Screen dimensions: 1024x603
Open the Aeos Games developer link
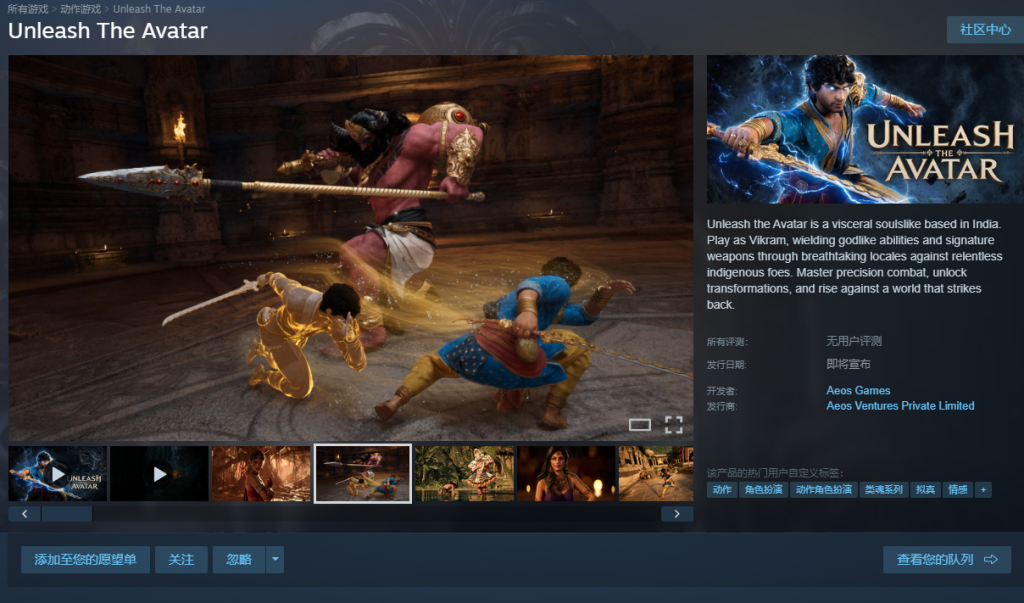(x=858, y=390)
